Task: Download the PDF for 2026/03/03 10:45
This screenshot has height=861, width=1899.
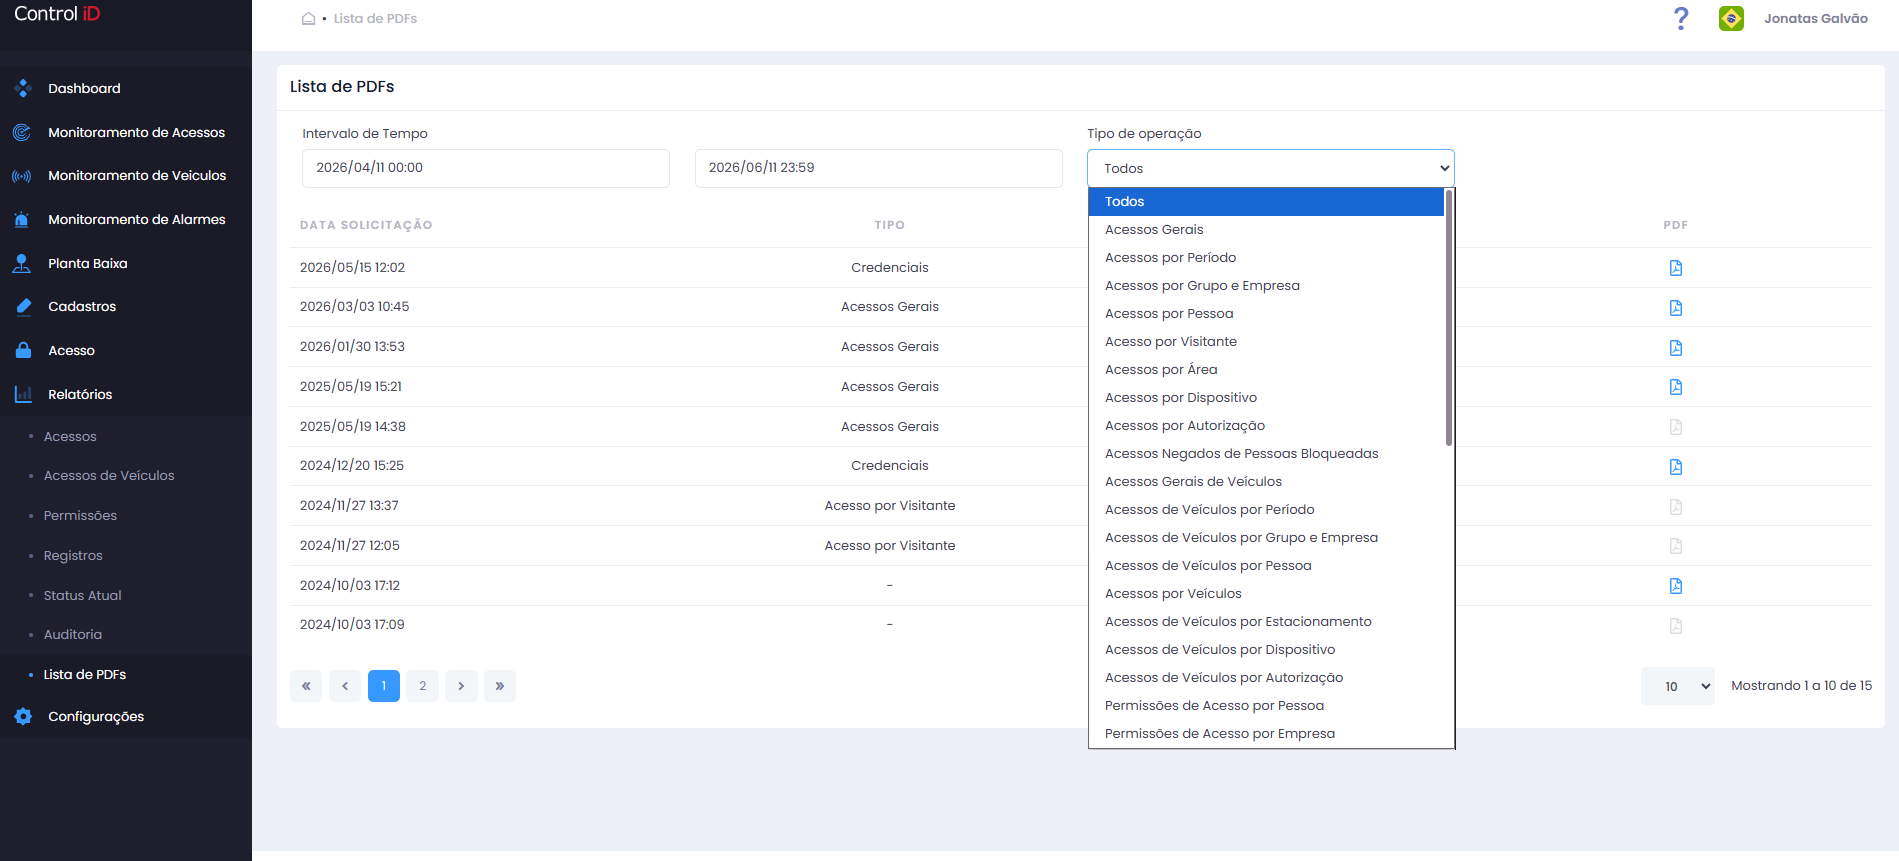Action: (x=1676, y=307)
